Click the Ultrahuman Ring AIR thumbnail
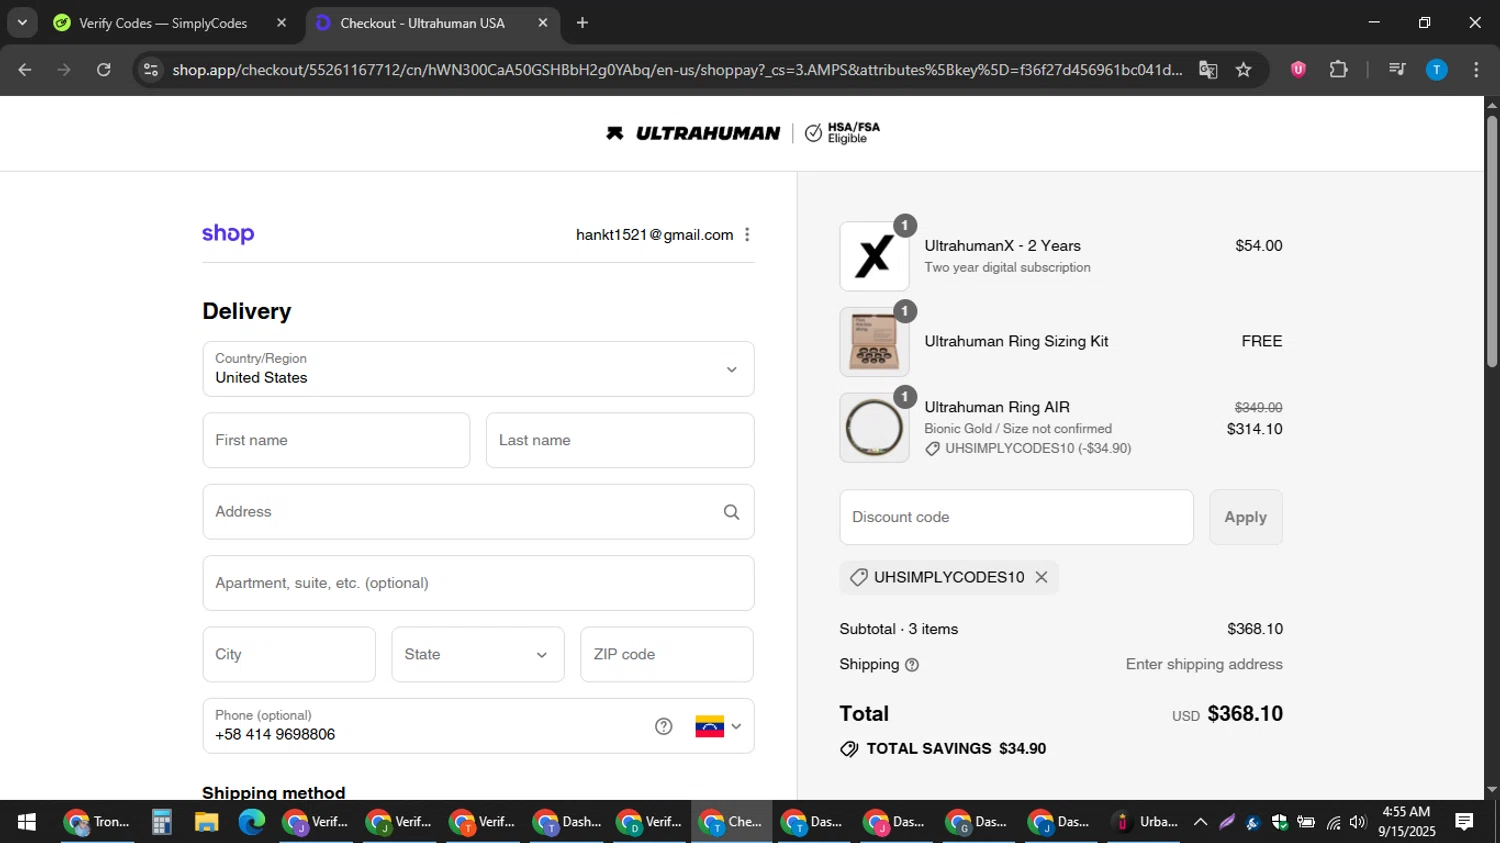 click(x=874, y=428)
